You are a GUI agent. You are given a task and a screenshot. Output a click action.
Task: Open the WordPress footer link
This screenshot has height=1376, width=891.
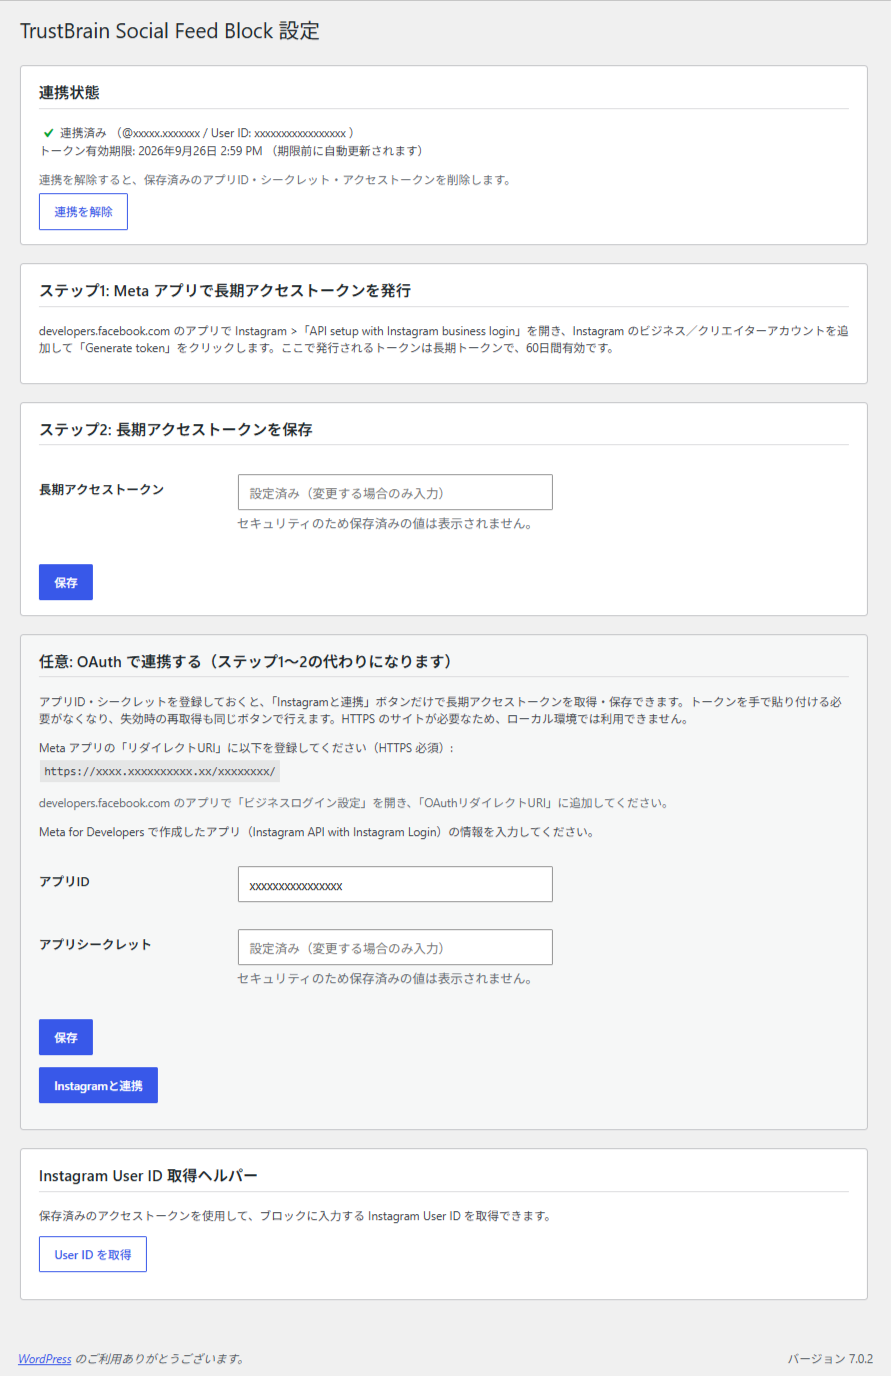pyautogui.click(x=45, y=1359)
